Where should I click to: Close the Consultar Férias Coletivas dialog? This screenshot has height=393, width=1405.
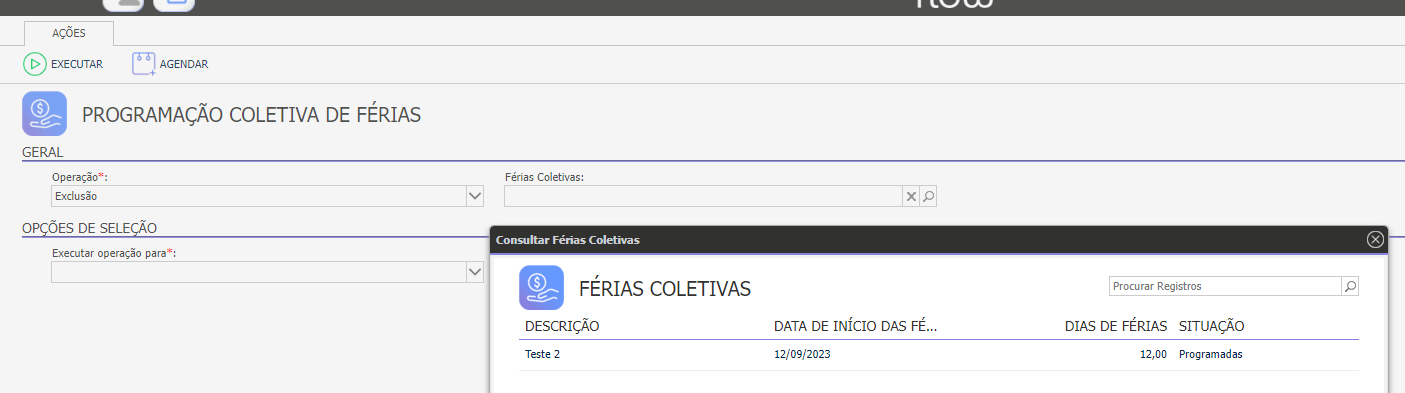[1375, 239]
